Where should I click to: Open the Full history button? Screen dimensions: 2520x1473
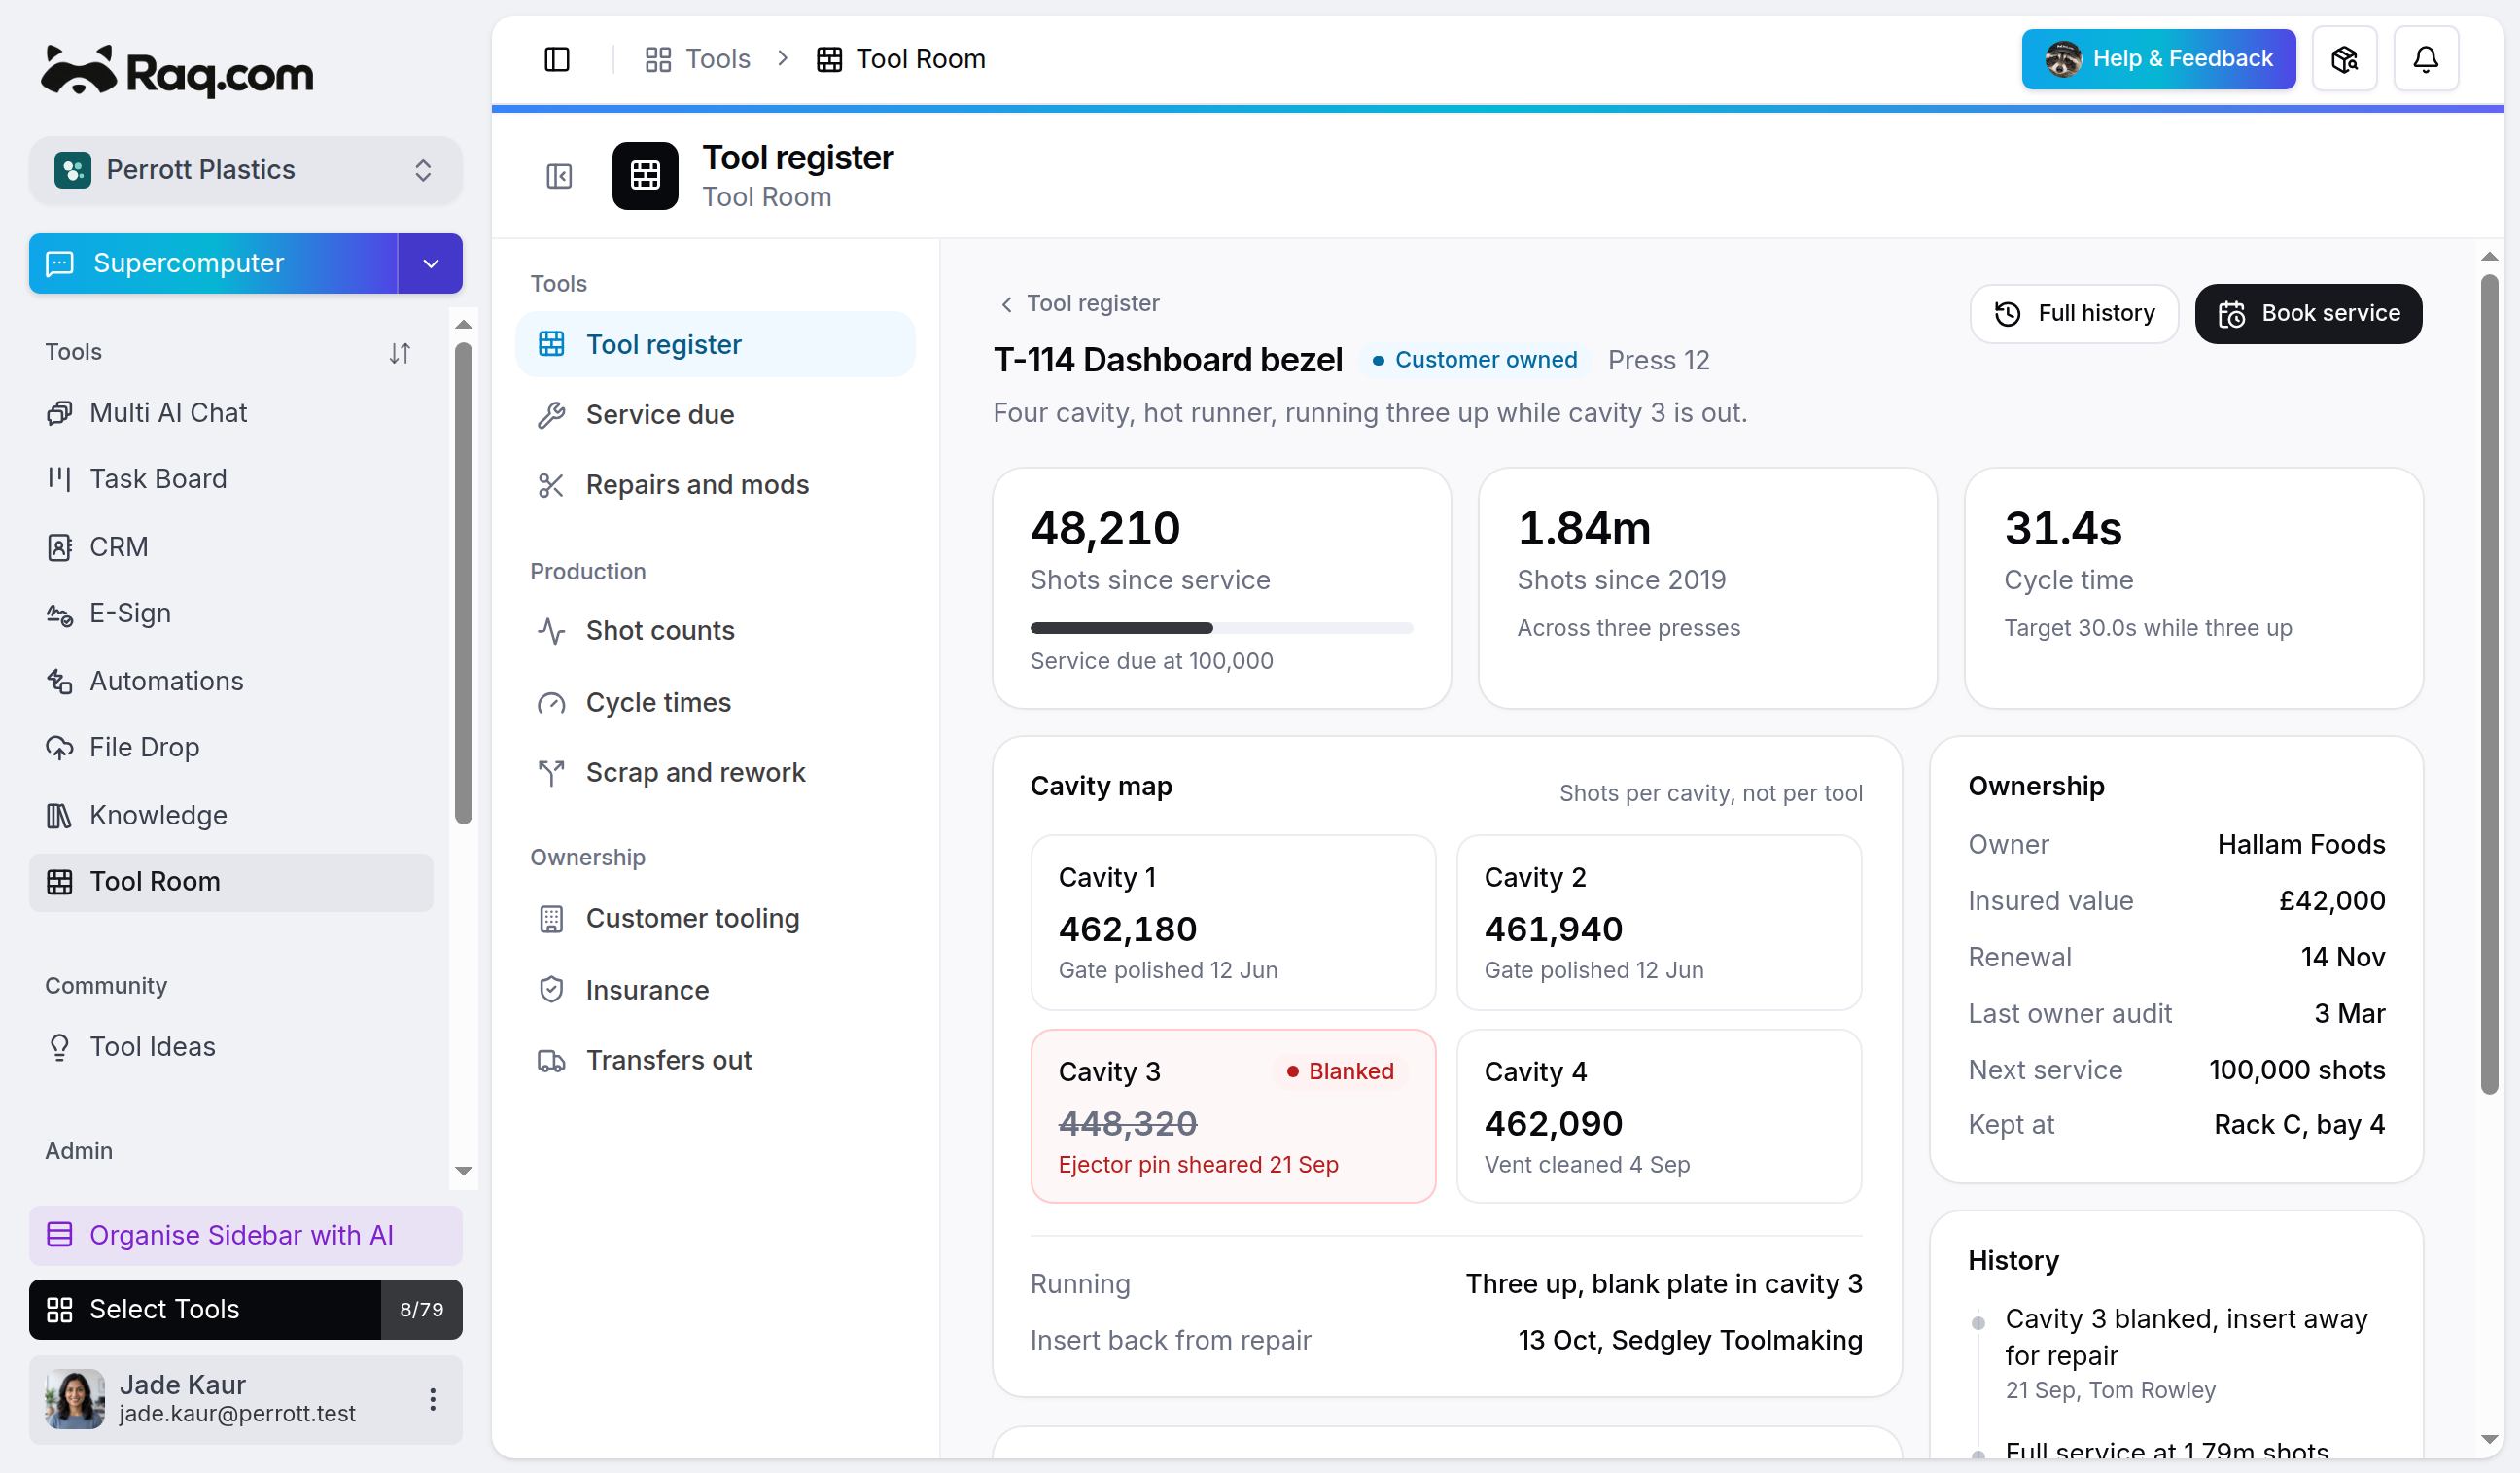point(2073,314)
